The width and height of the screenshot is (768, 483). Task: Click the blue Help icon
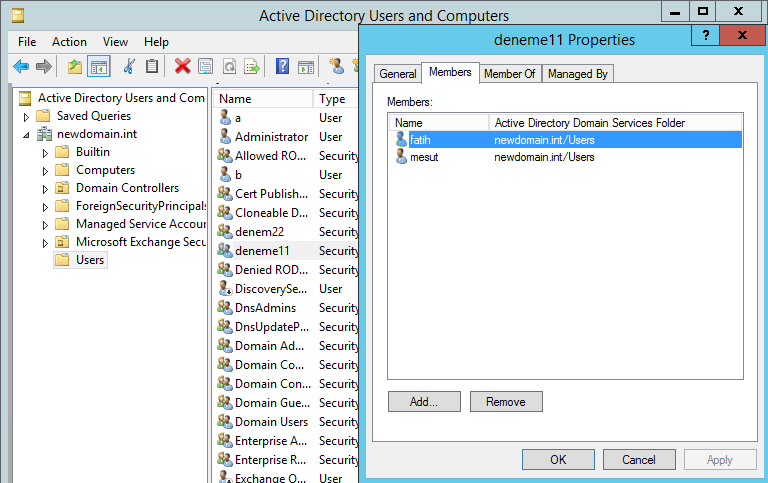[x=282, y=67]
